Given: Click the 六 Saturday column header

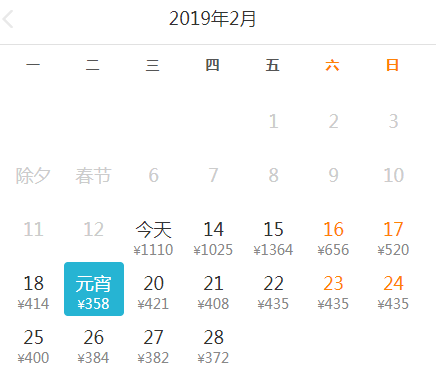Looking at the screenshot, I should pos(332,65).
